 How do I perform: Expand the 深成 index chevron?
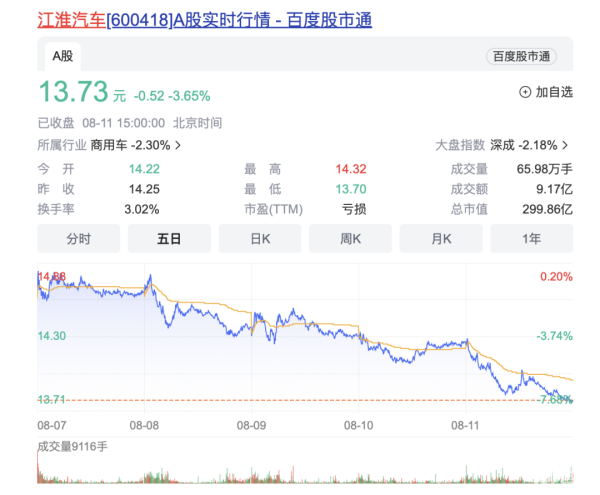click(567, 145)
